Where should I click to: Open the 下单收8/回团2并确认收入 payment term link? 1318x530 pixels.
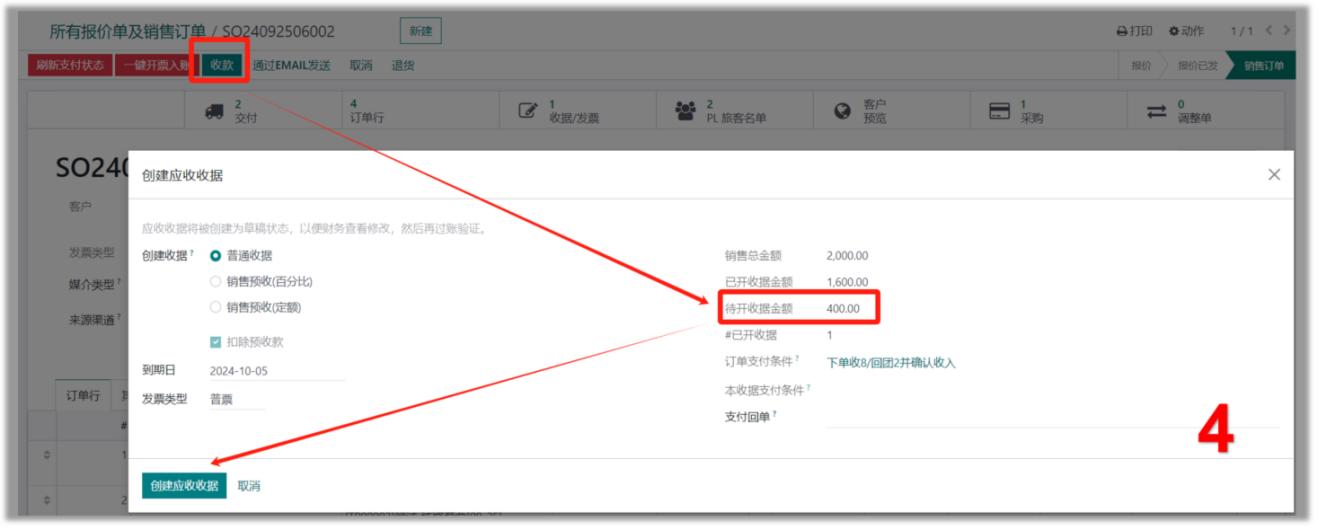click(x=891, y=363)
